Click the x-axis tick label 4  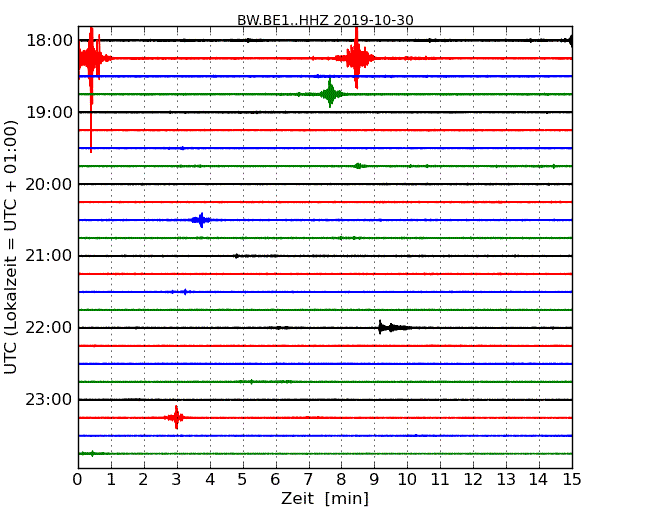(210, 480)
